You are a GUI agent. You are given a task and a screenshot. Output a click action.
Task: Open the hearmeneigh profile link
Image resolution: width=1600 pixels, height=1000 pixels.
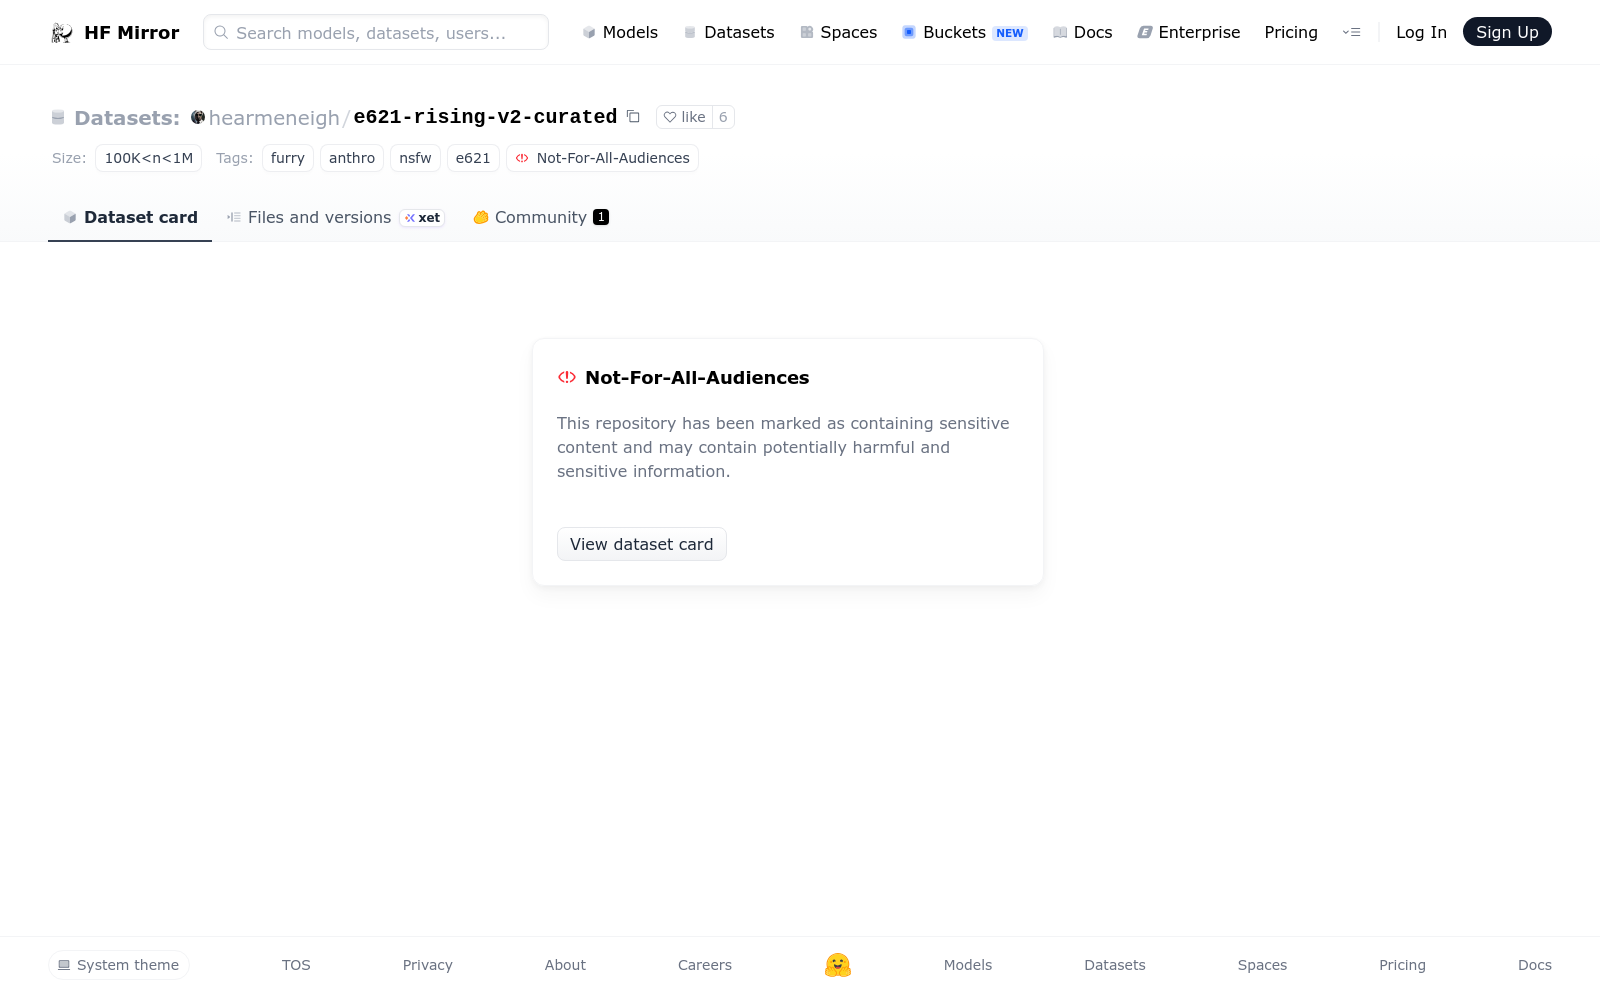(x=274, y=118)
